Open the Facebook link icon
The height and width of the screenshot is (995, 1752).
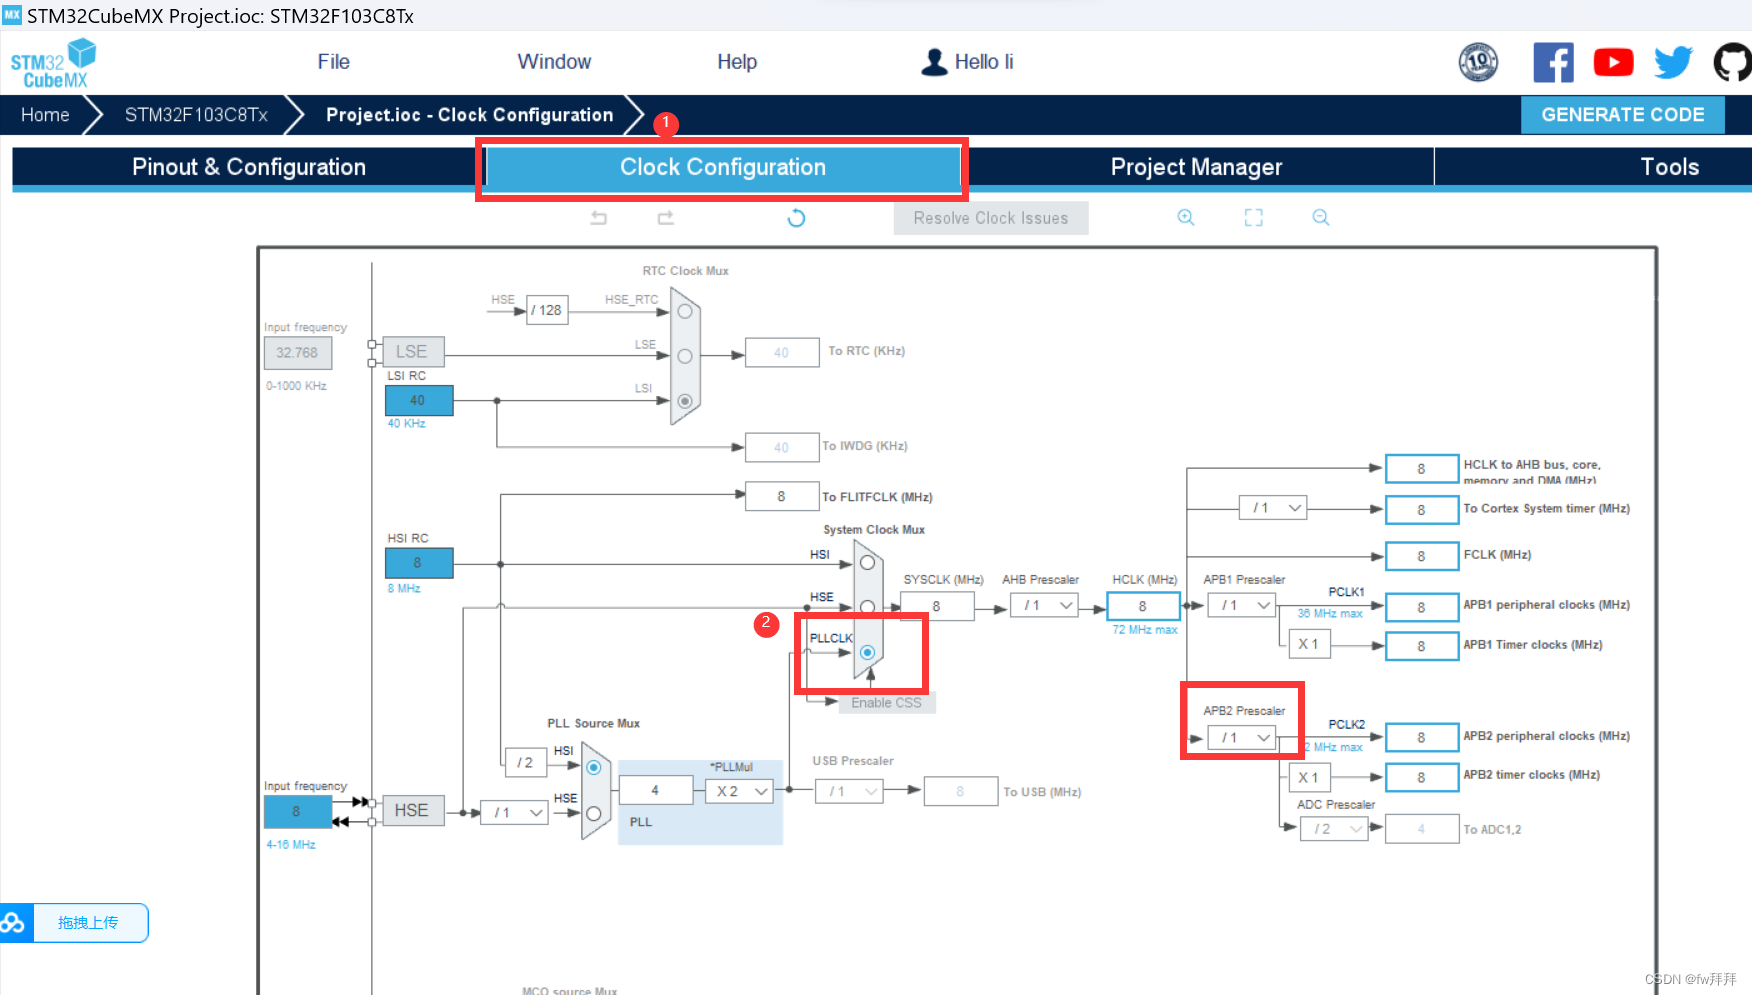pyautogui.click(x=1553, y=62)
